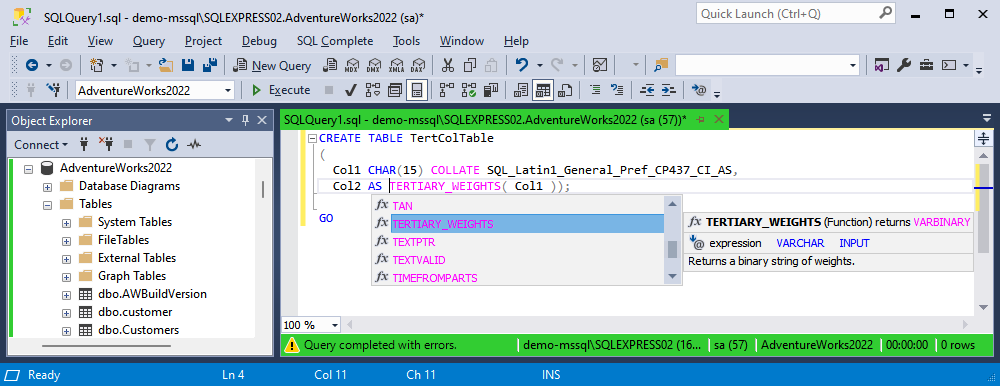This screenshot has width=1000, height=386.
Task: Open a new XMLA query
Action: [x=396, y=65]
